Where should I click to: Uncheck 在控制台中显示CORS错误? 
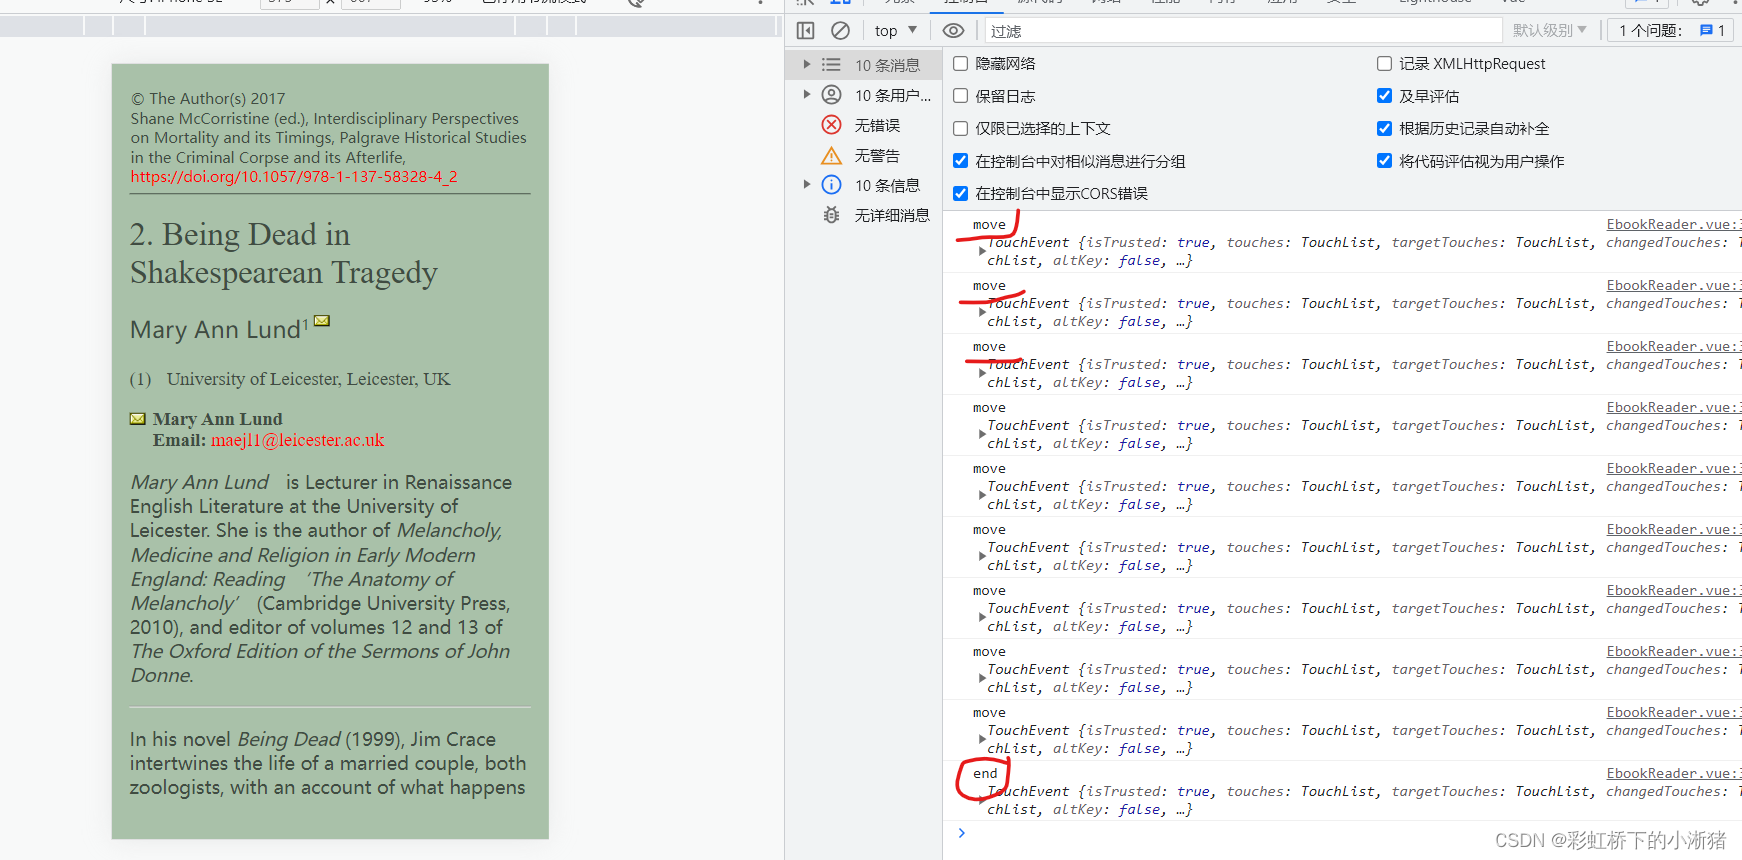[960, 194]
